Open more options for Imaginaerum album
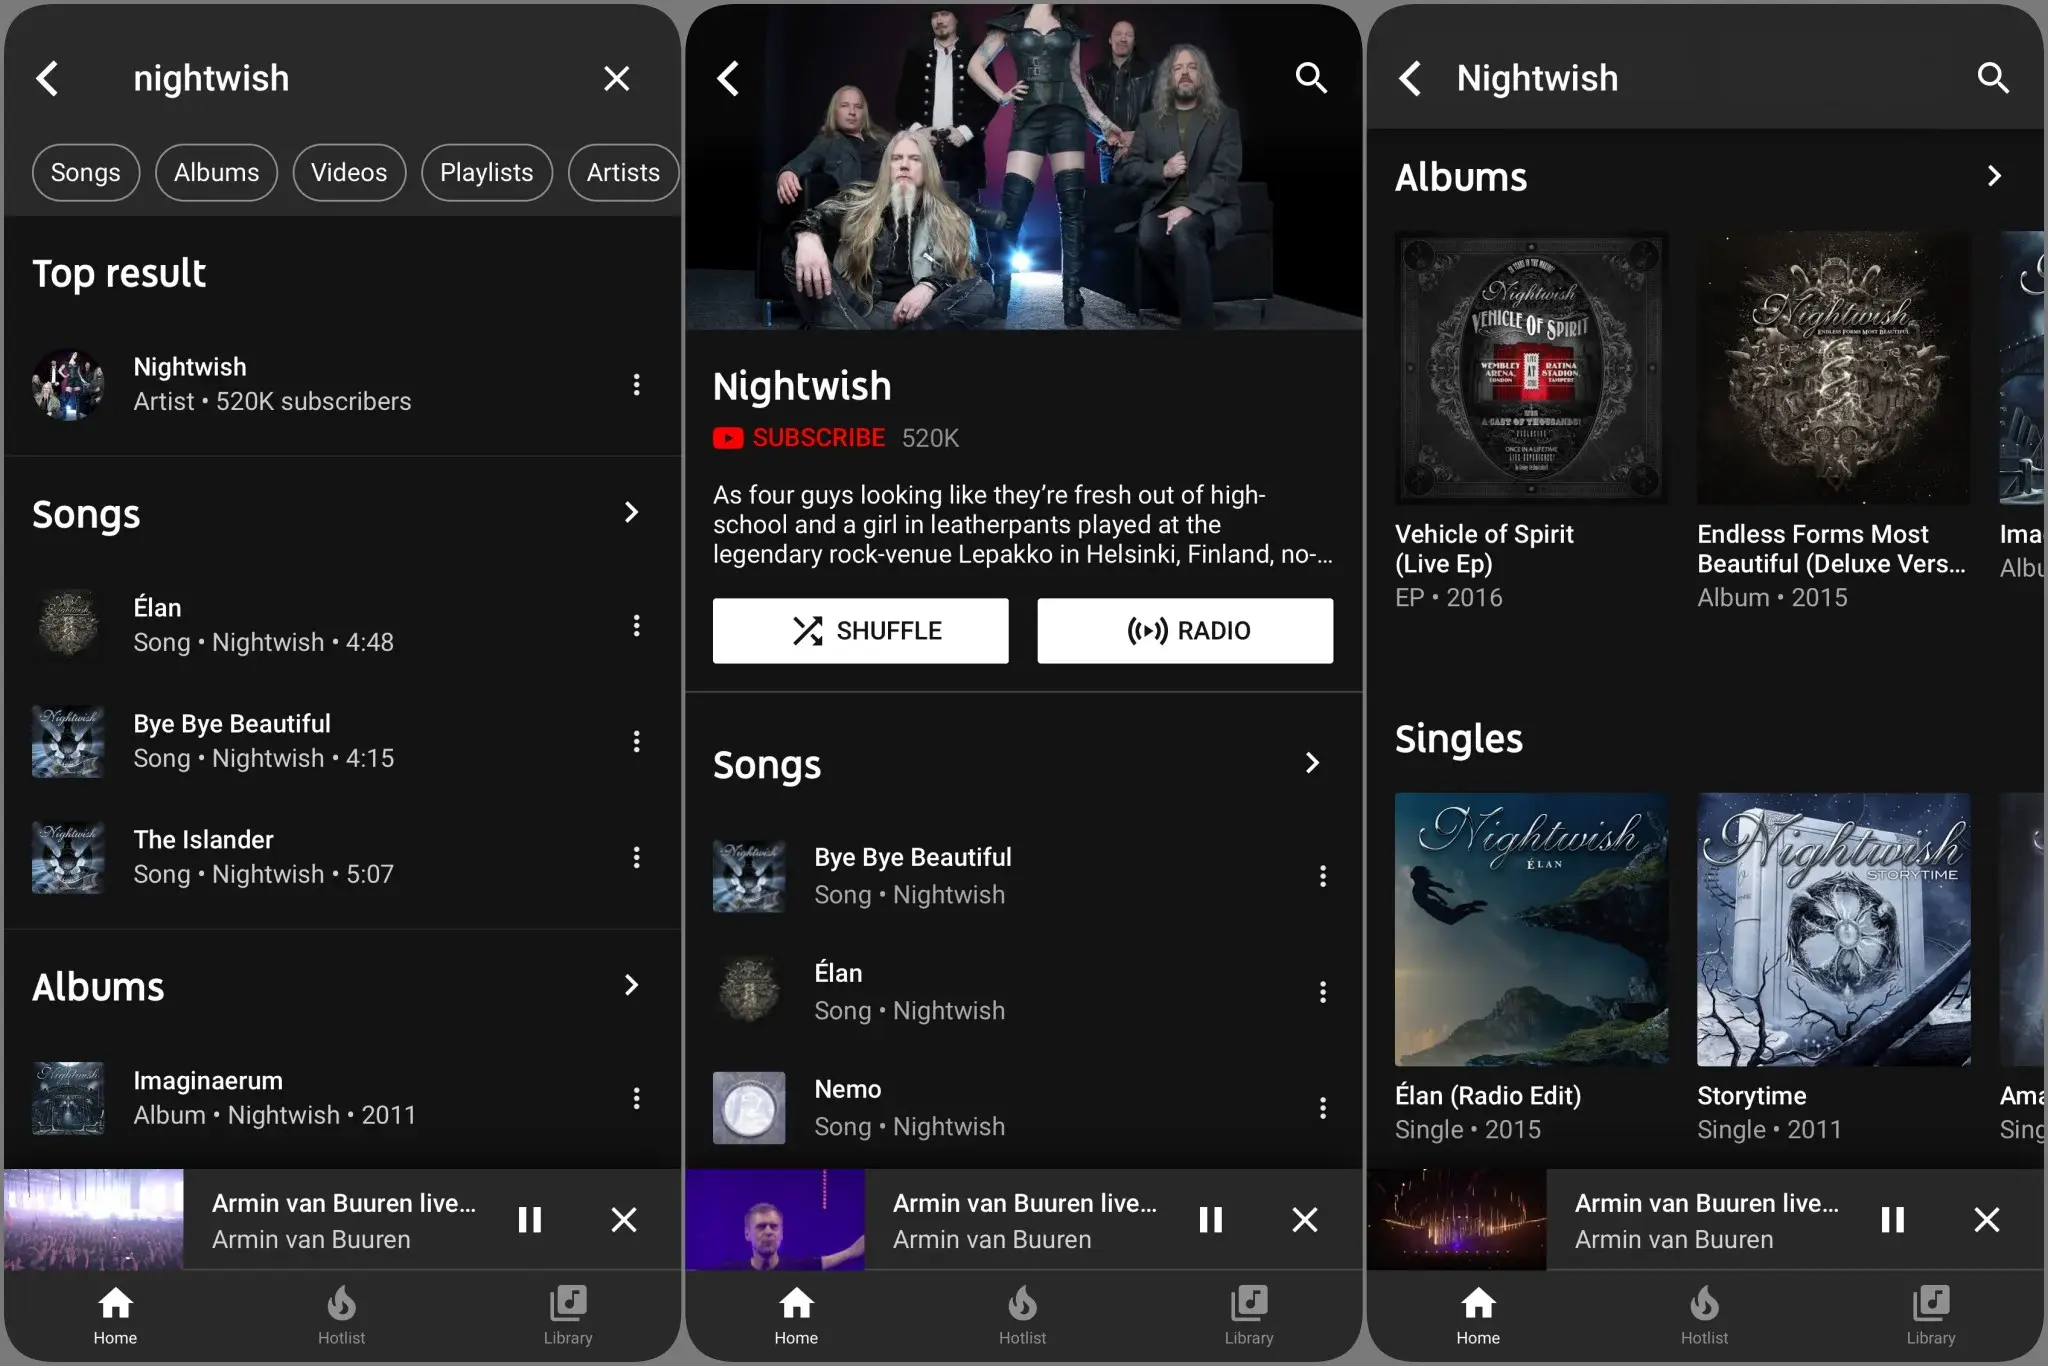The height and width of the screenshot is (1366, 2048). [x=636, y=1098]
